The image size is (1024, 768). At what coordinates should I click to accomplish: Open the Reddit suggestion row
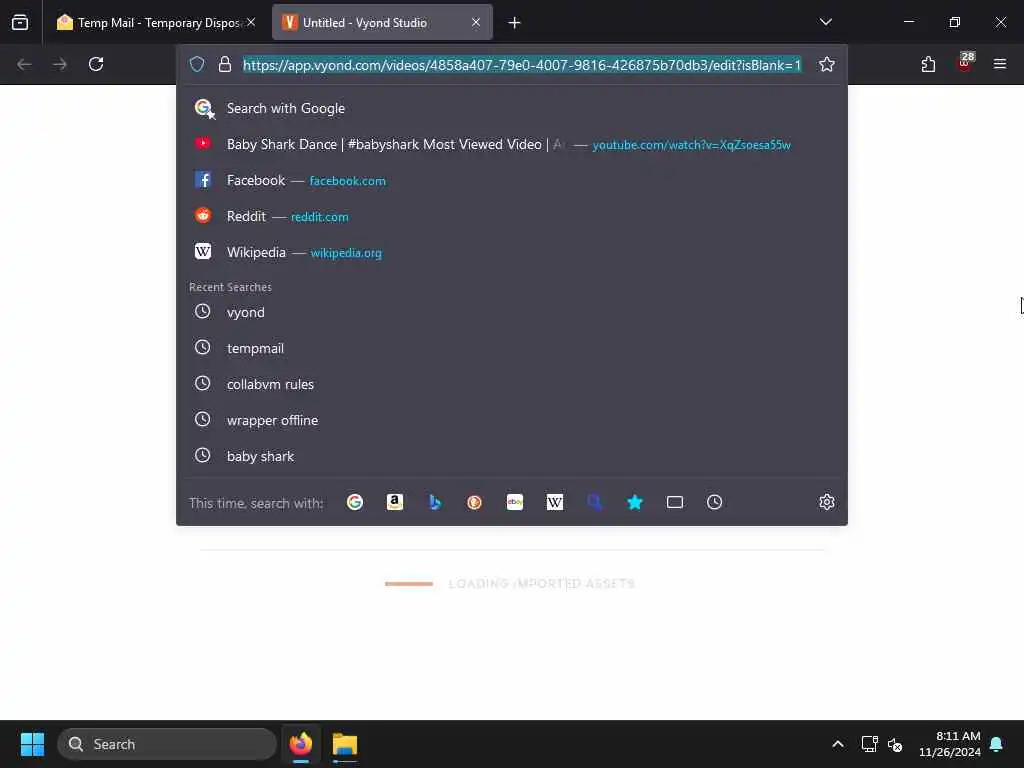pos(512,216)
